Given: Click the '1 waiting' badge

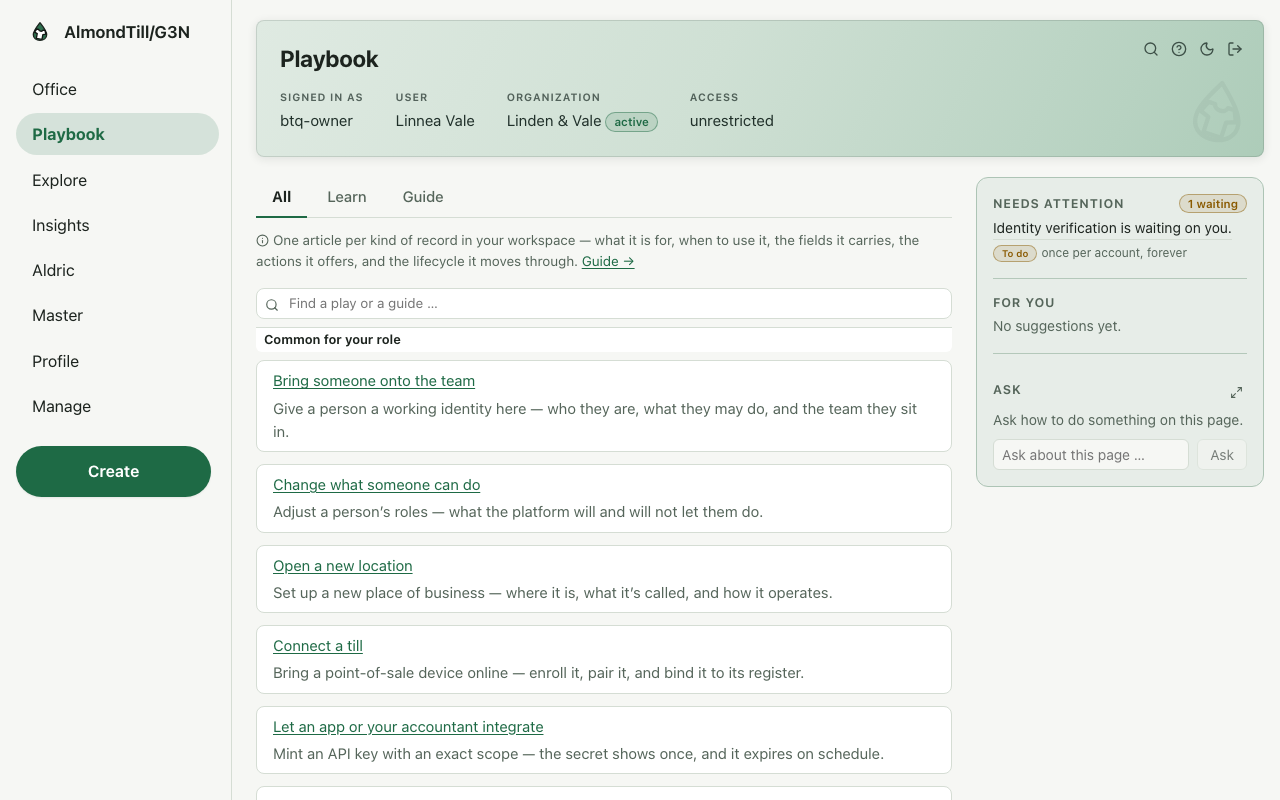Looking at the screenshot, I should (x=1213, y=204).
